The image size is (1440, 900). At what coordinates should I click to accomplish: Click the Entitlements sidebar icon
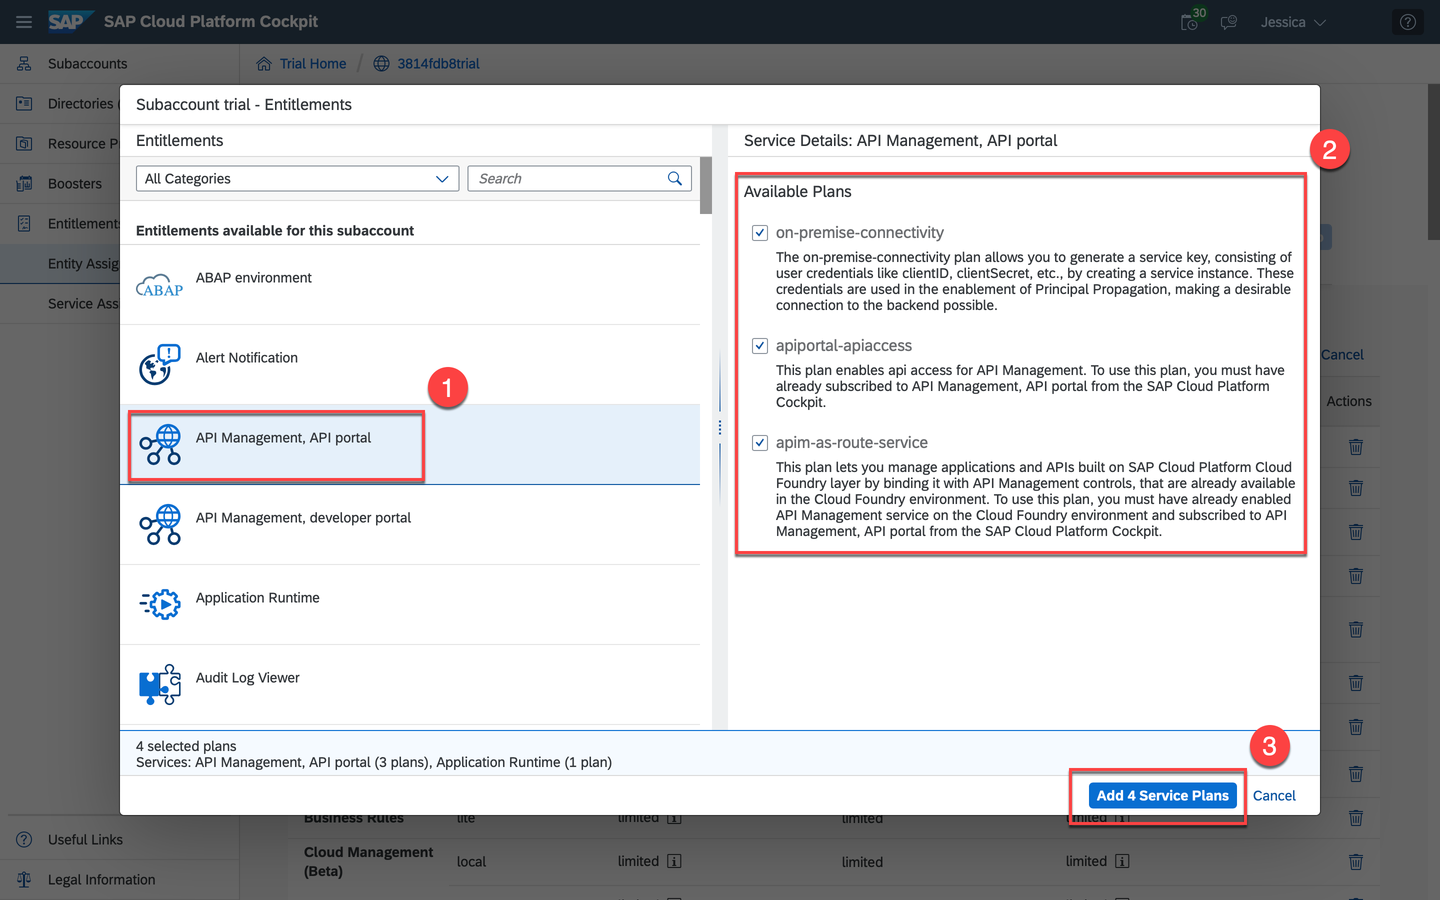pyautogui.click(x=24, y=223)
